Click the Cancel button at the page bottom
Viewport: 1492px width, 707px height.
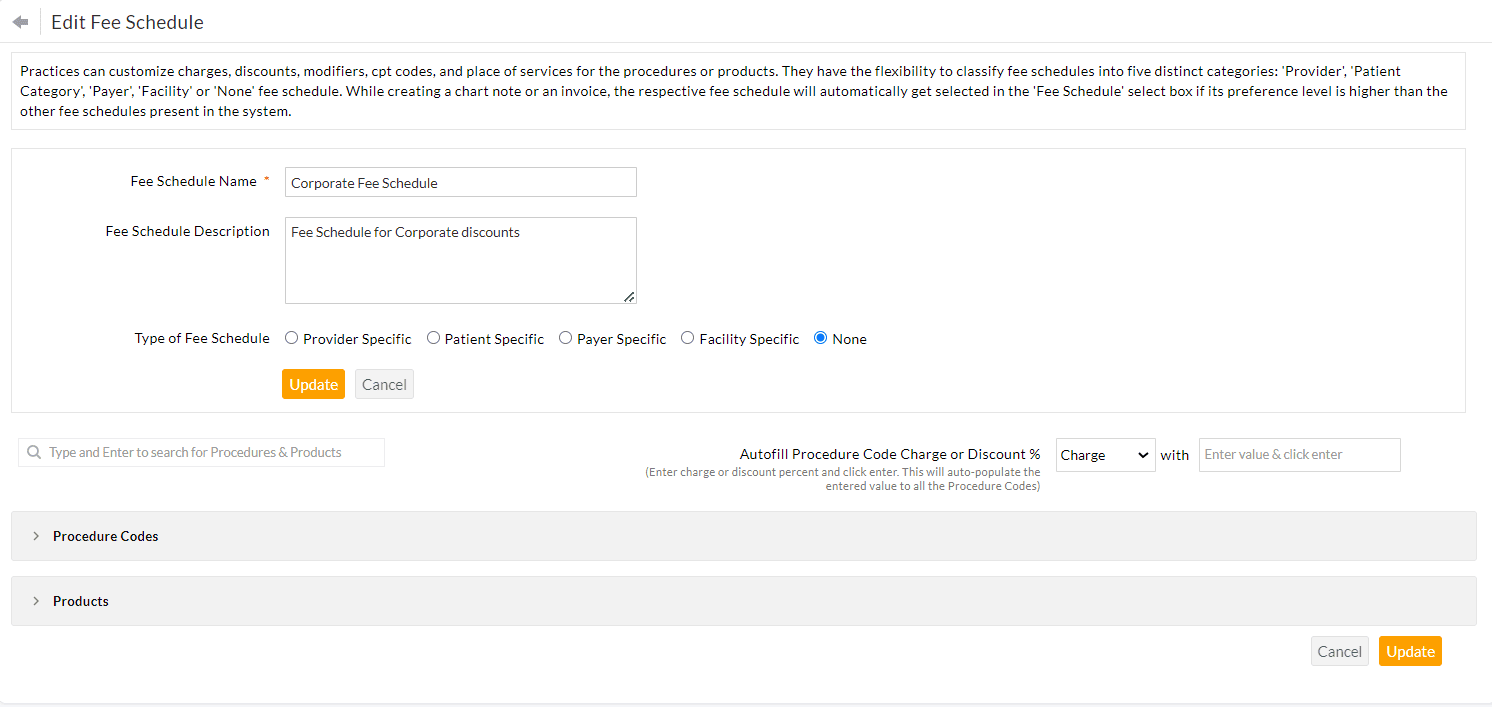click(1339, 652)
